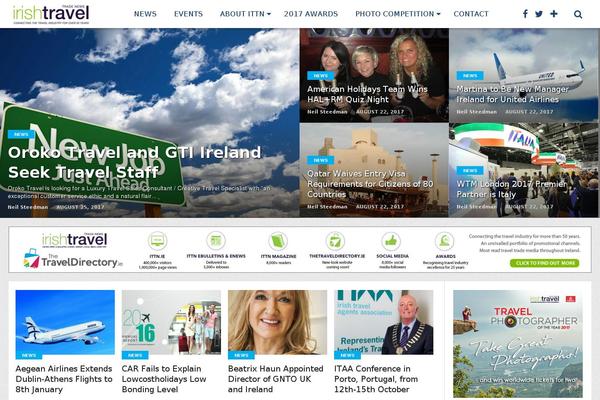The width and height of the screenshot is (600, 400).
Task: Click August 22, 2017 date on WTM London story
Action: [529, 206]
